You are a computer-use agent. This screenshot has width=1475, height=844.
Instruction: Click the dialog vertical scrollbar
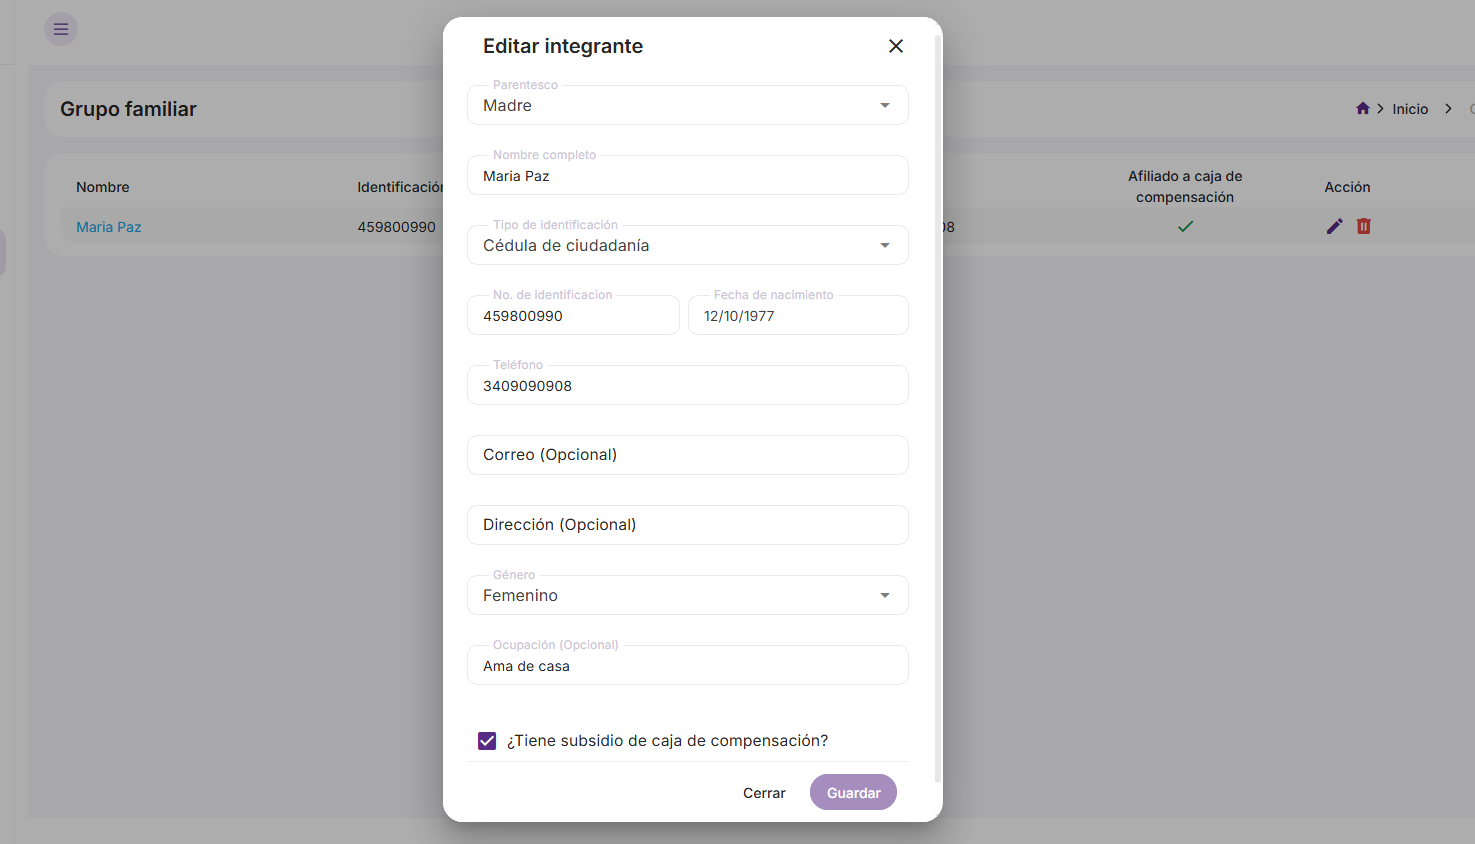[938, 410]
